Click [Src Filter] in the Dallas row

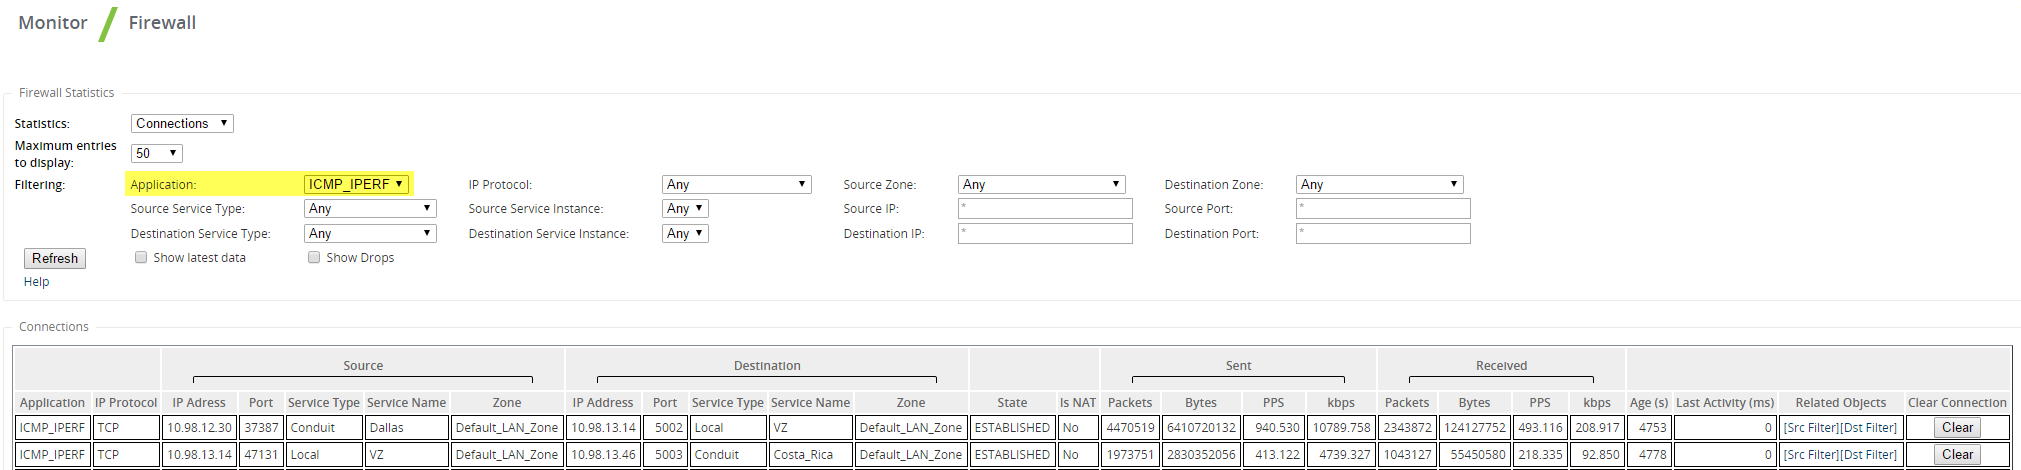[1811, 428]
